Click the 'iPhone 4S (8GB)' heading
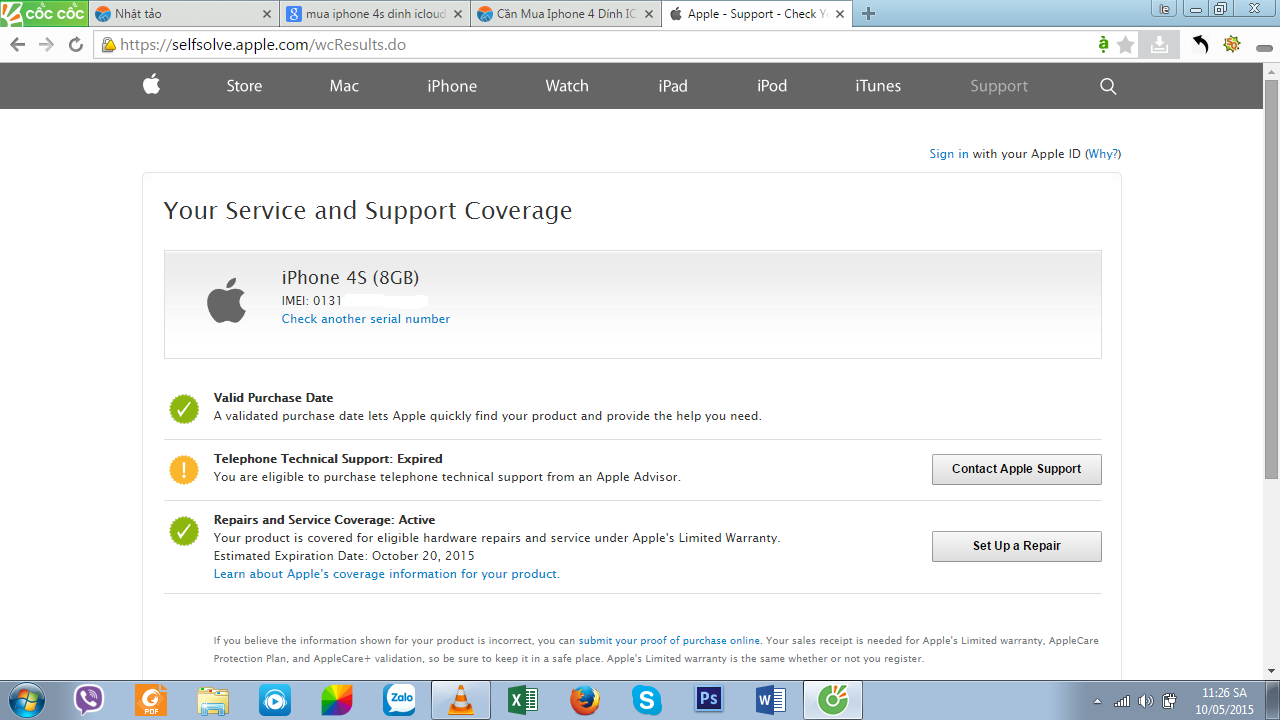 tap(350, 278)
